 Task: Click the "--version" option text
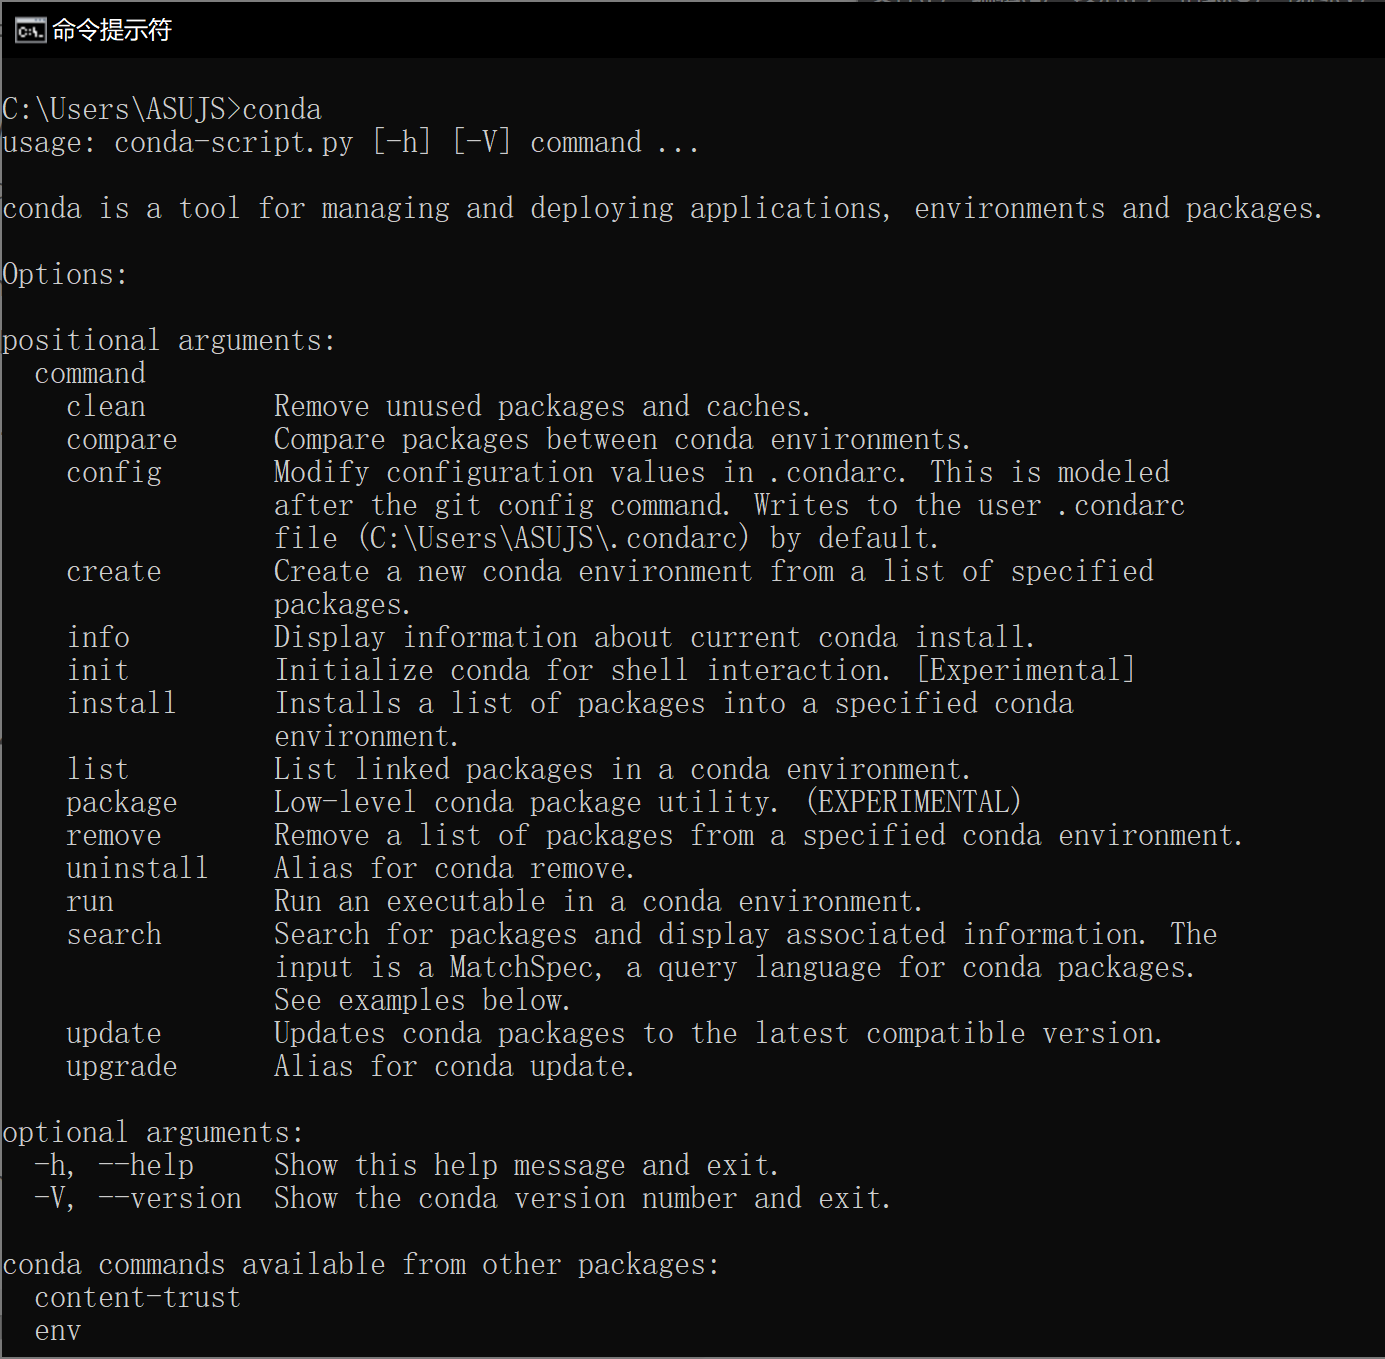170,1199
